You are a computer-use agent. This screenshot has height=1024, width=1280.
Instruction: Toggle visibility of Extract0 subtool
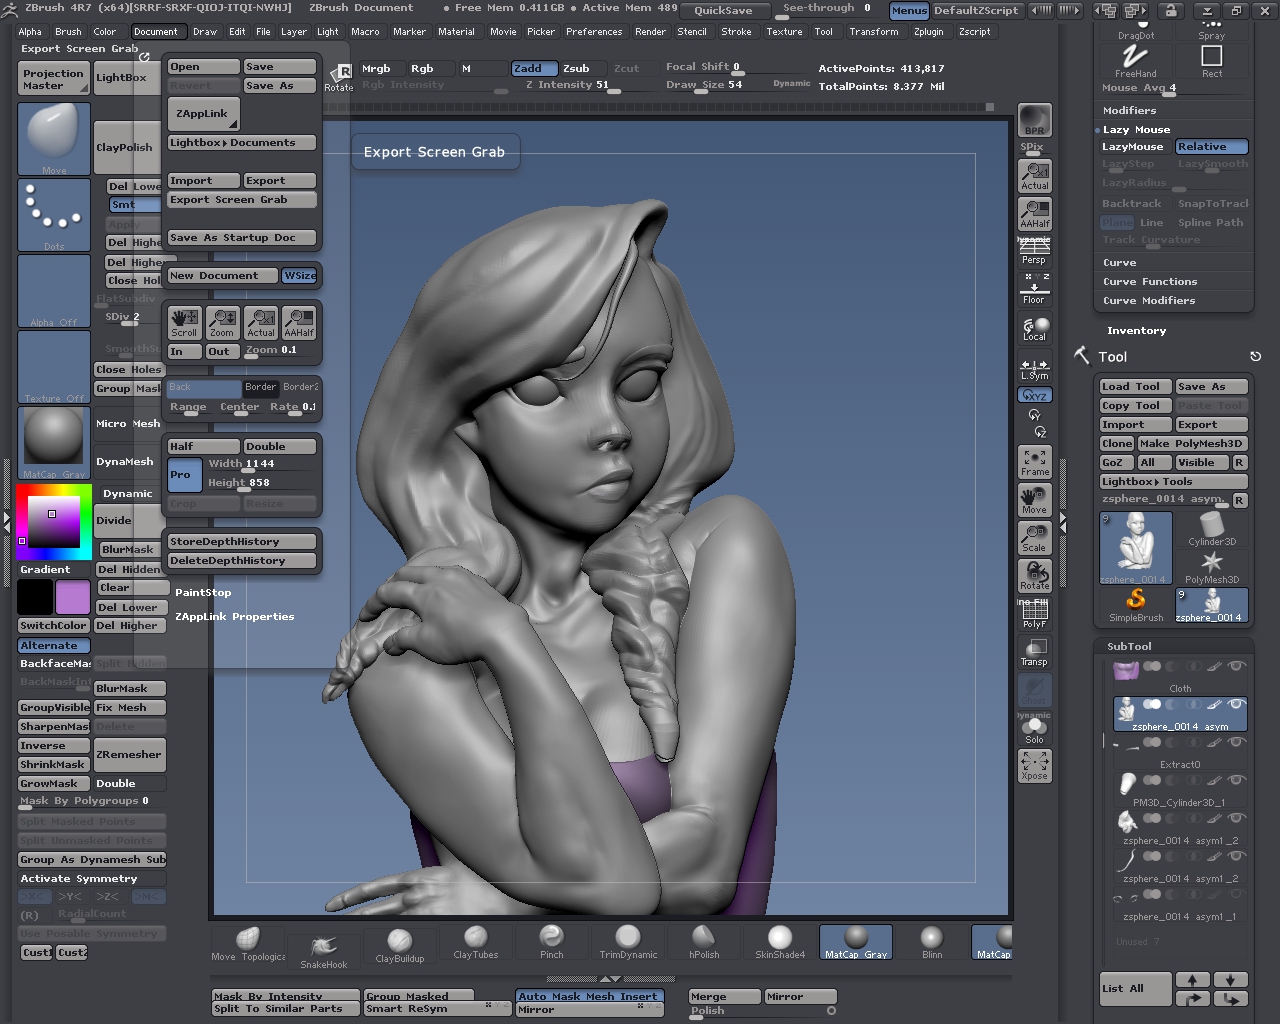pos(1237,742)
